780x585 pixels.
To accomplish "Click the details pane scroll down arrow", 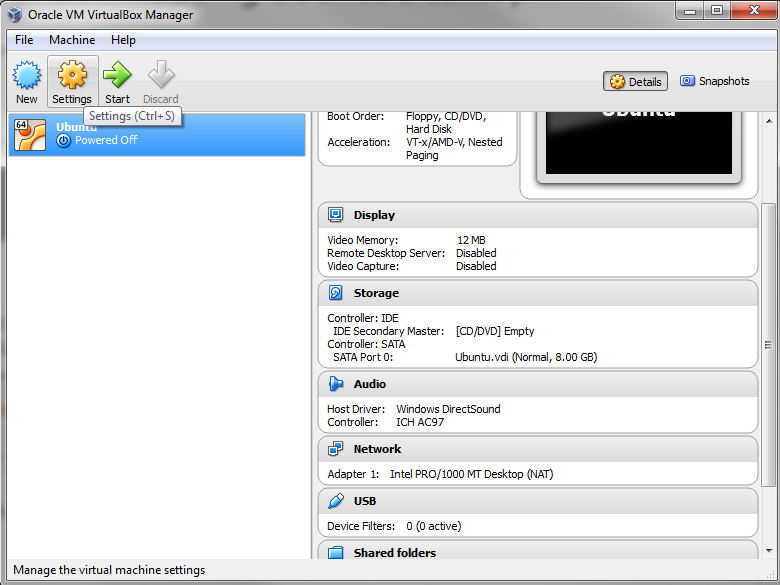I will pos(769,551).
